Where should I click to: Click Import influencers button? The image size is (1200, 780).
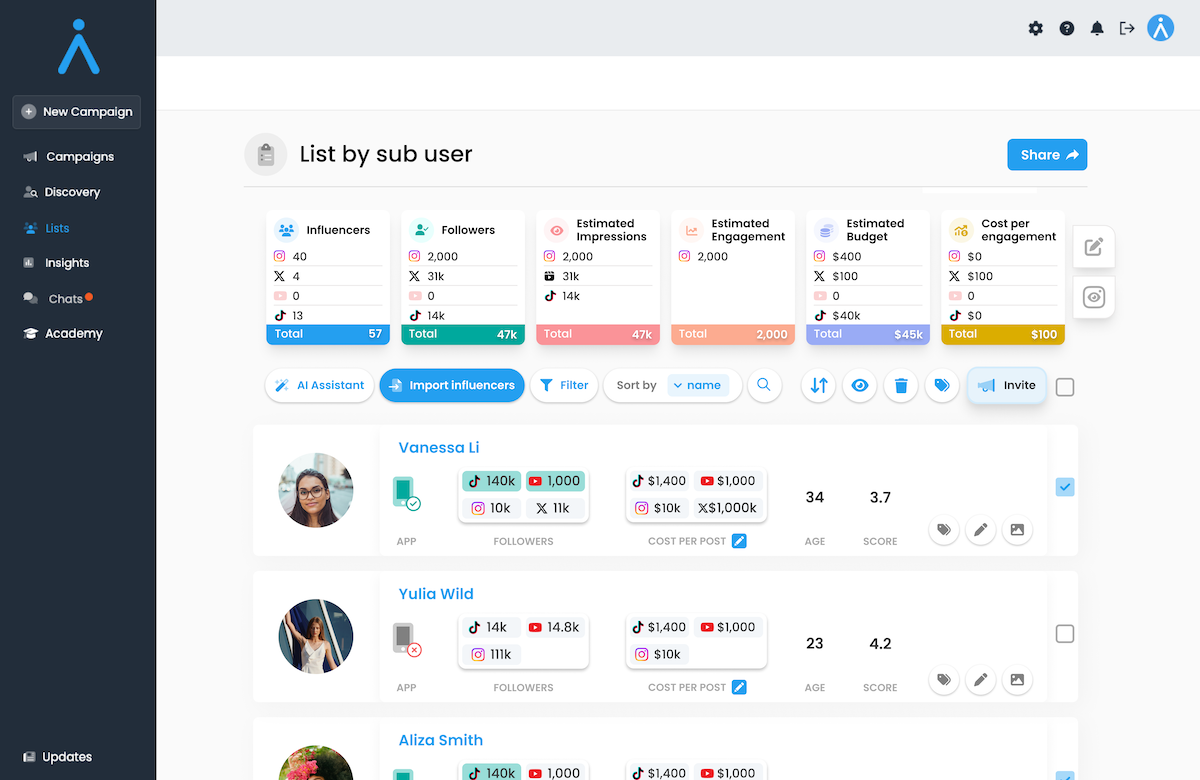pyautogui.click(x=452, y=385)
